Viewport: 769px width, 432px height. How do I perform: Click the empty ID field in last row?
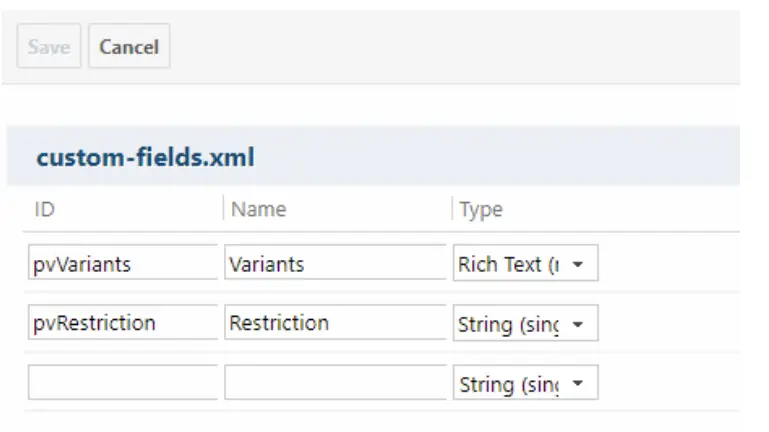[x=122, y=383]
